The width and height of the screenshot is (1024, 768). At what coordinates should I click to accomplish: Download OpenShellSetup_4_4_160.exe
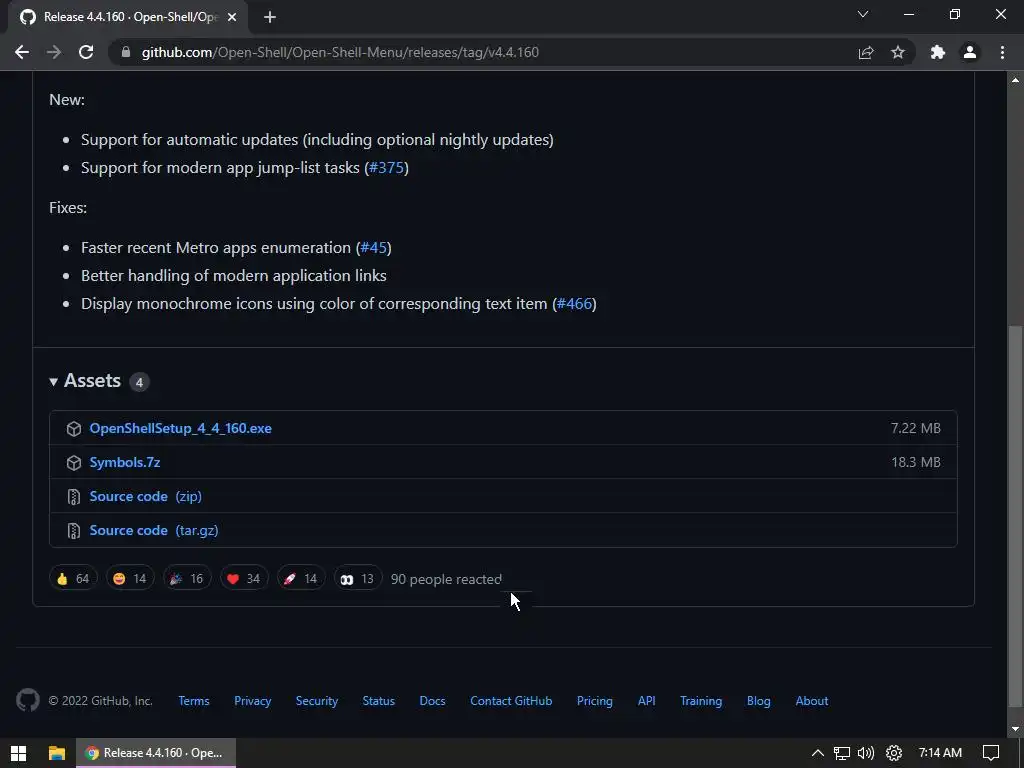coord(180,428)
